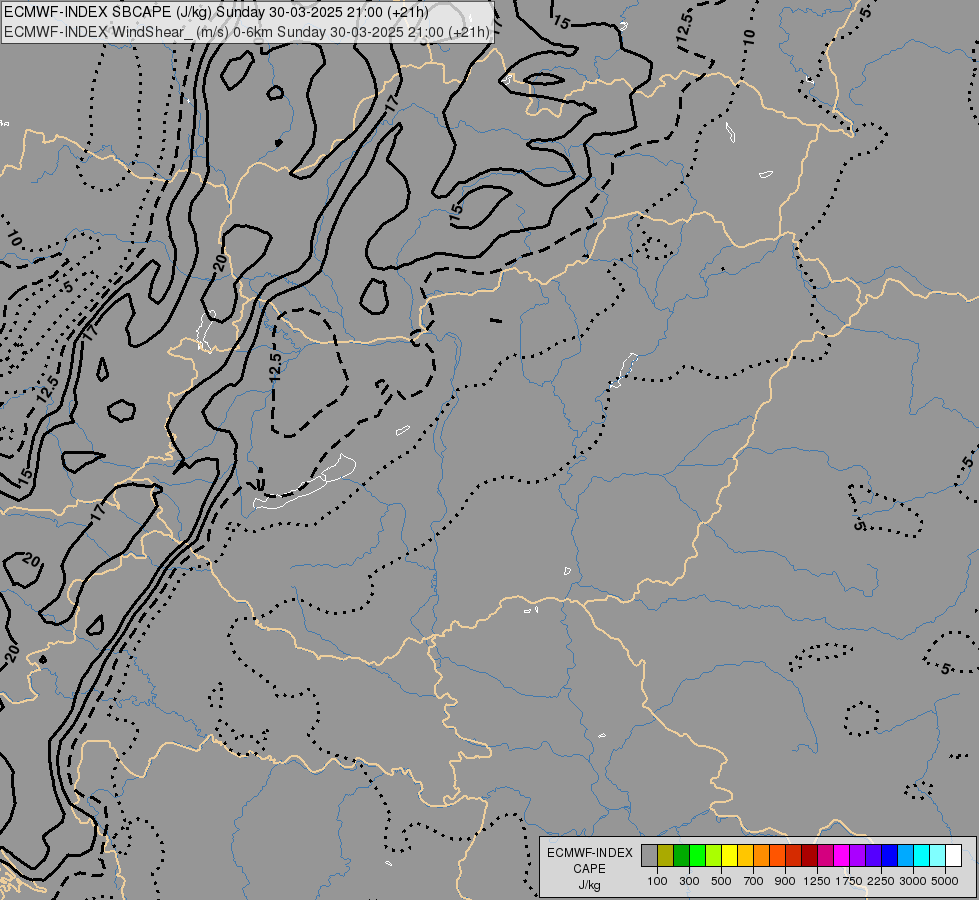This screenshot has width=979, height=900.
Task: Click the olive swatch in the CAPE legend
Action: (666, 856)
